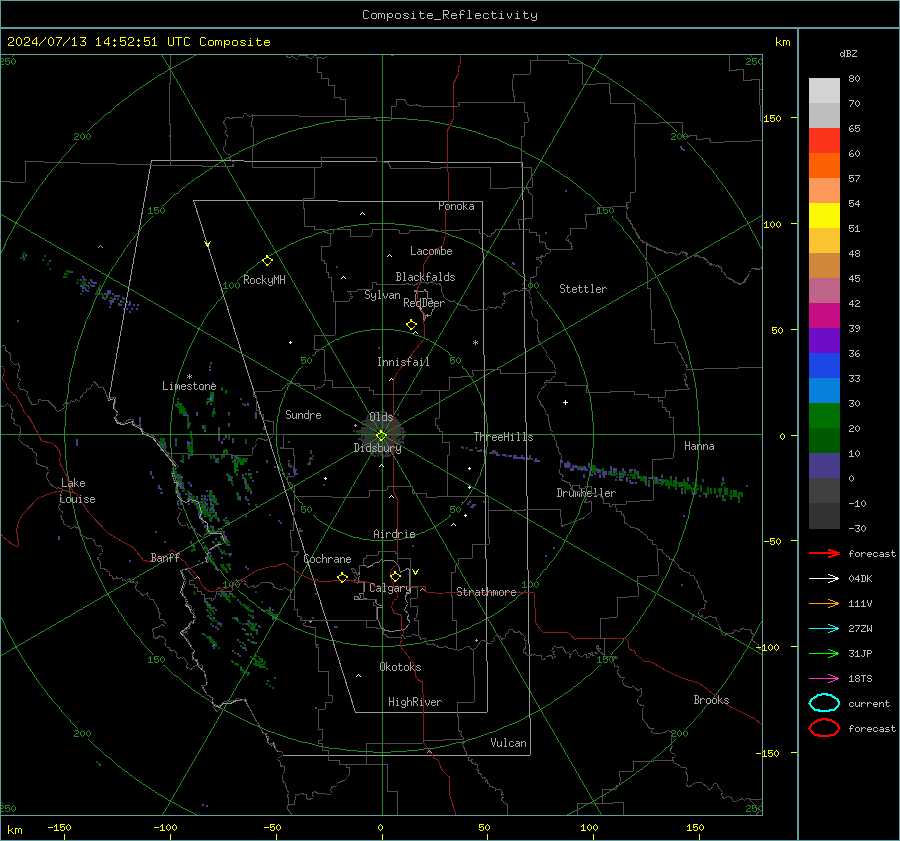Click the green 31JP arrow icon
The image size is (900, 841).
point(824,653)
